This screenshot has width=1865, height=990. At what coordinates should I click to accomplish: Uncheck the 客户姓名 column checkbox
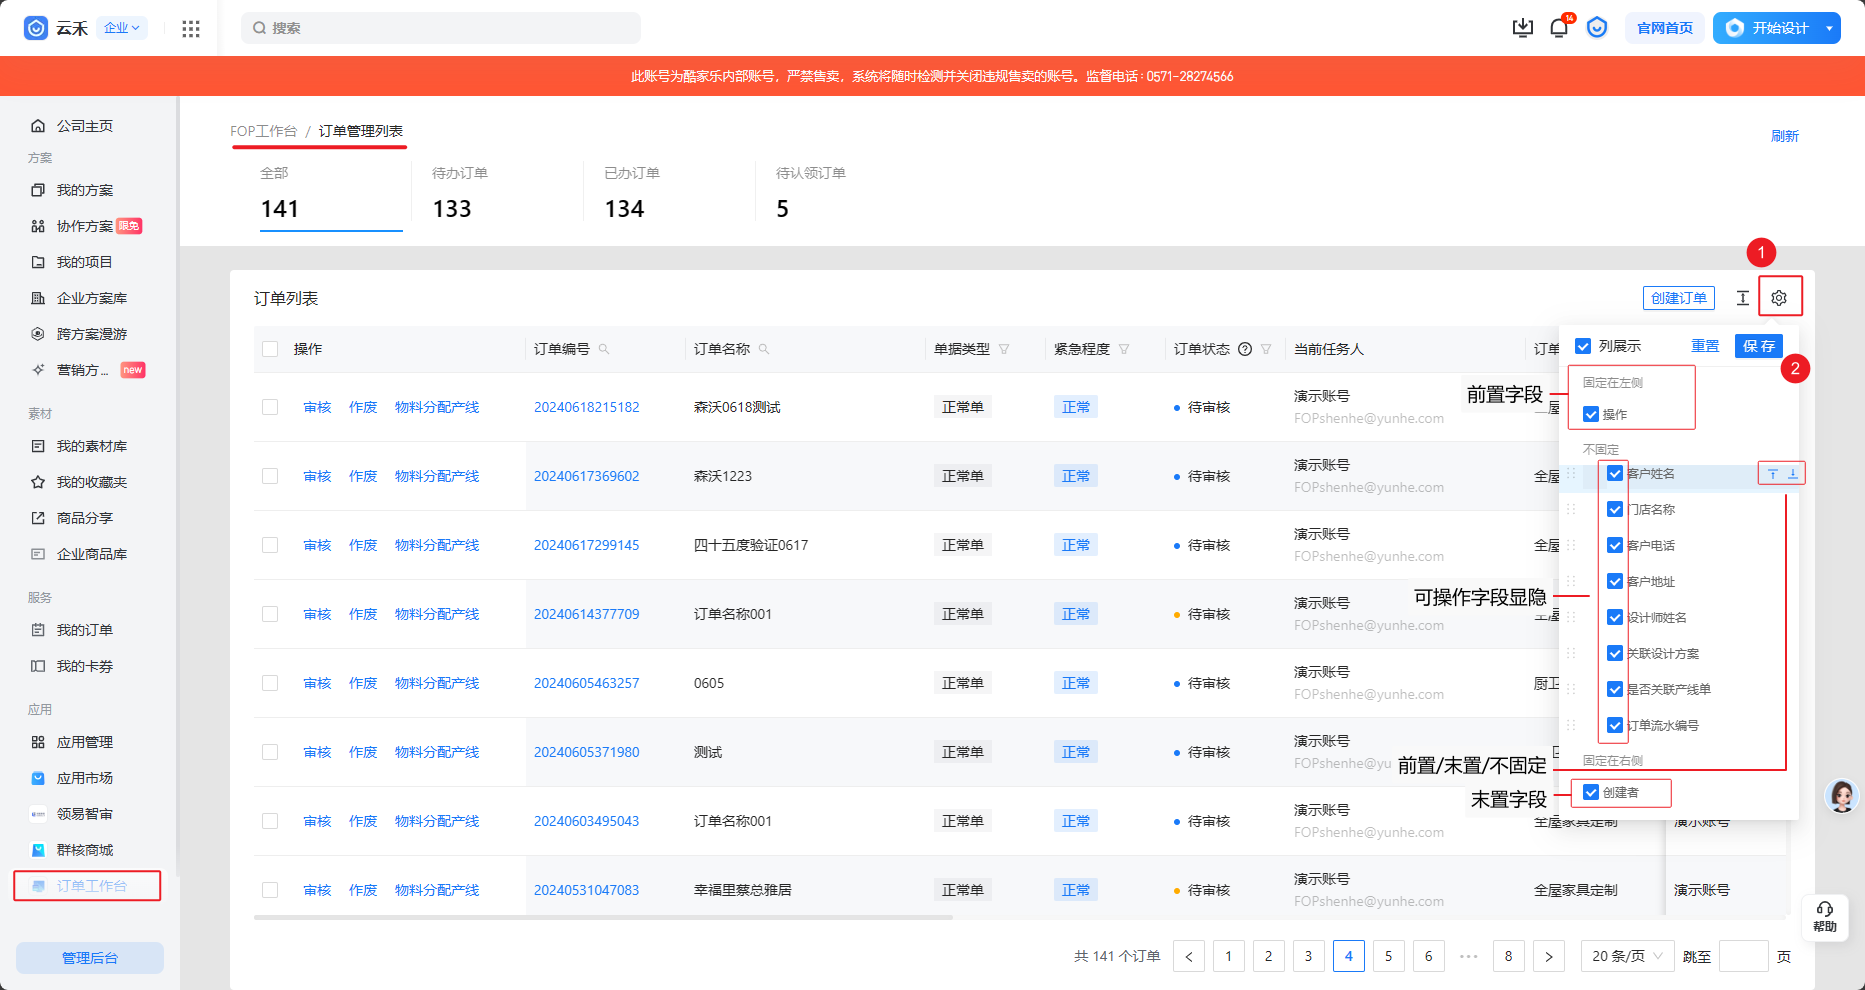point(1615,474)
